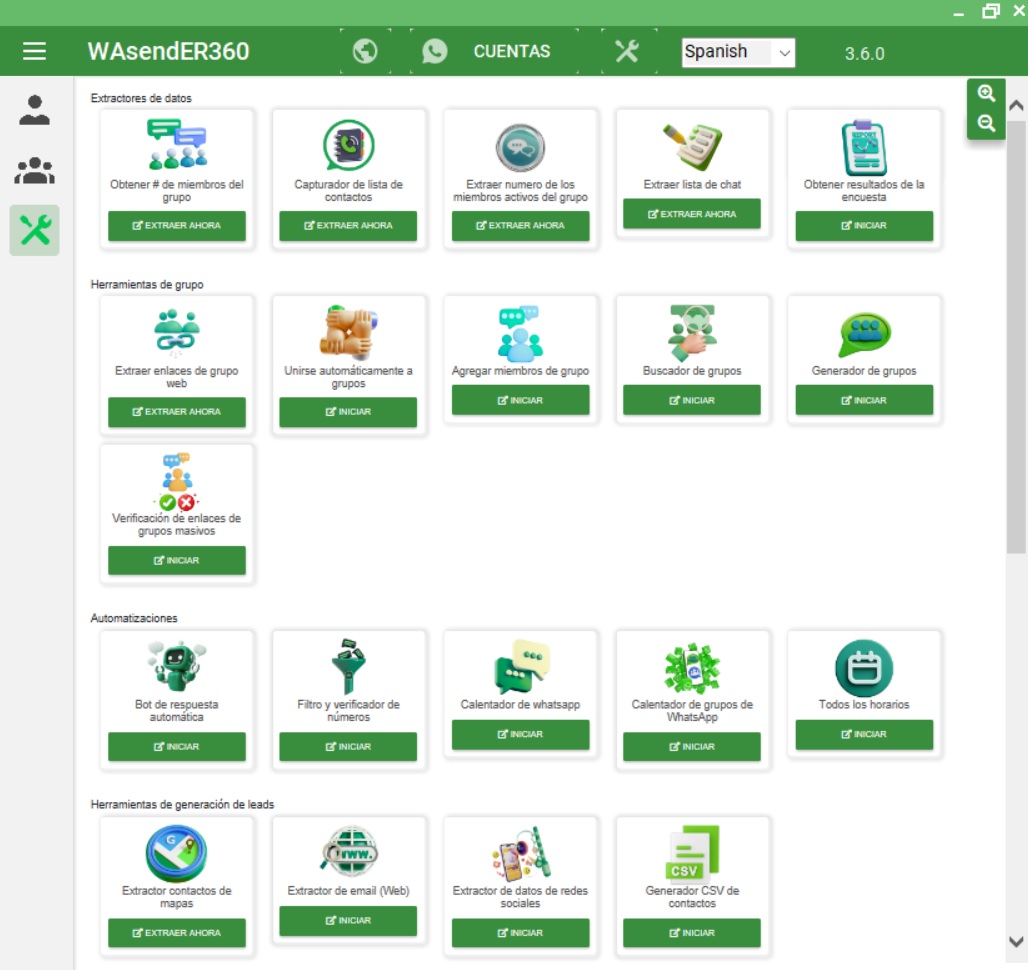Viewport: 1028px width, 970px height.
Task: Start the Calentador de whatsapp tool
Action: [520, 735]
